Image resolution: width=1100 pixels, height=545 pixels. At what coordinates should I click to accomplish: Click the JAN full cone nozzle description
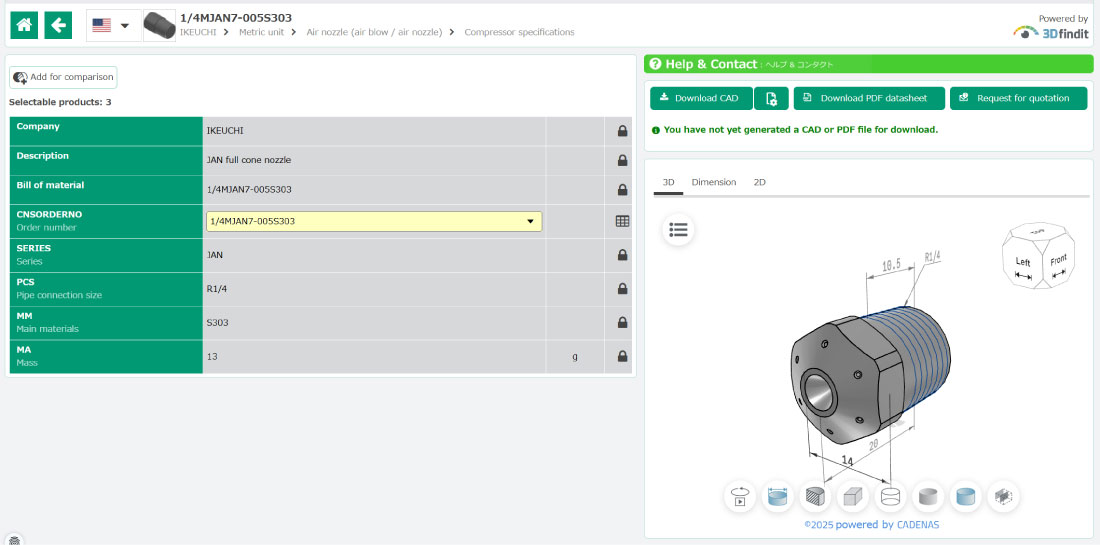click(248, 161)
